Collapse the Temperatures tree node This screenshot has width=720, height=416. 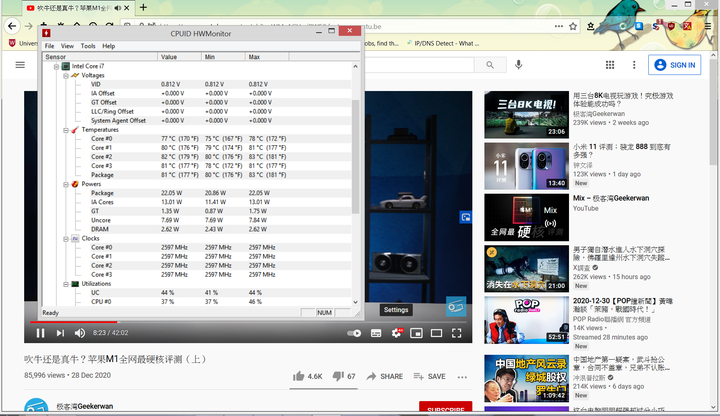66,130
